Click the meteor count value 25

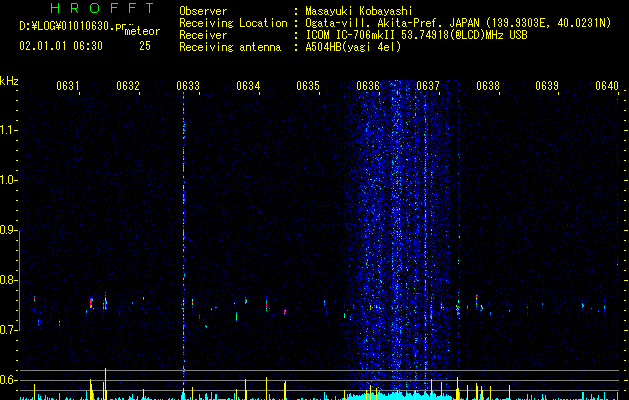click(x=145, y=46)
